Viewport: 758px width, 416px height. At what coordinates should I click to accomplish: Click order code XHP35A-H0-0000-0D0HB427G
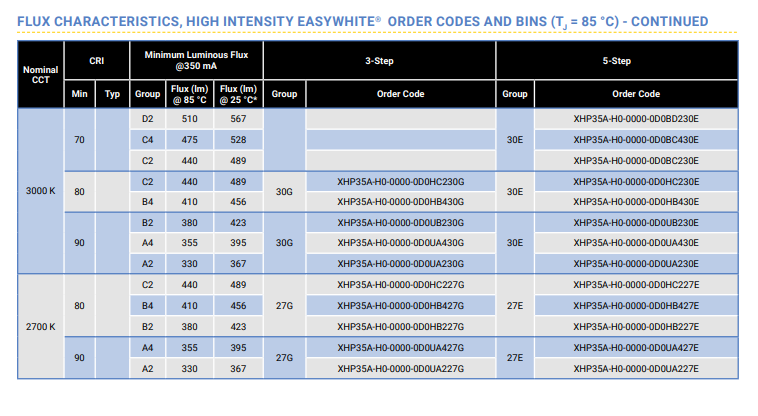click(x=401, y=306)
